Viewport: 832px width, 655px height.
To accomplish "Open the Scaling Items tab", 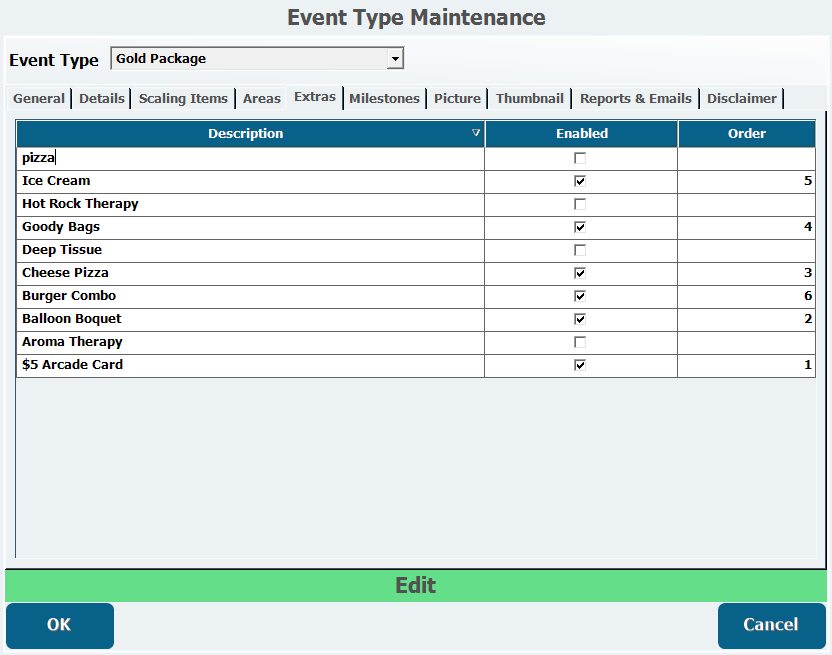I will pyautogui.click(x=183, y=98).
